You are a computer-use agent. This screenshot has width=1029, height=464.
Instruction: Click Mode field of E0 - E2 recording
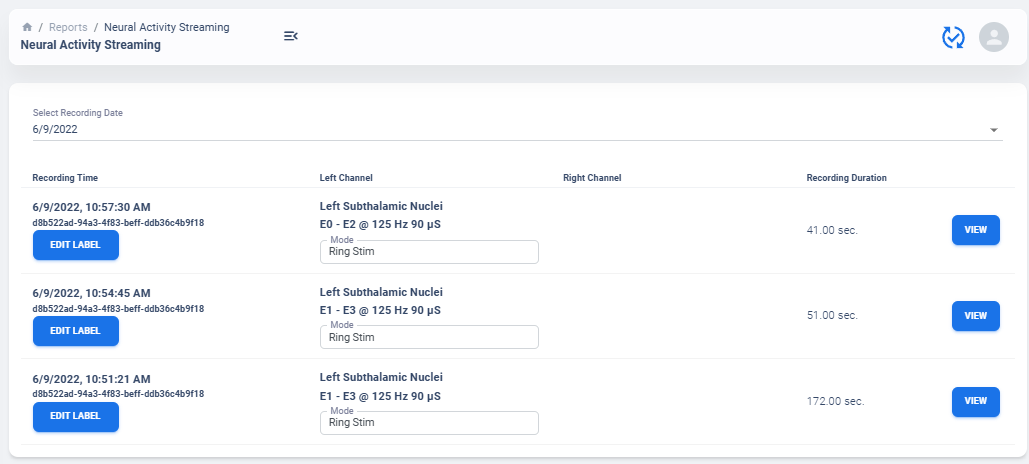point(429,253)
